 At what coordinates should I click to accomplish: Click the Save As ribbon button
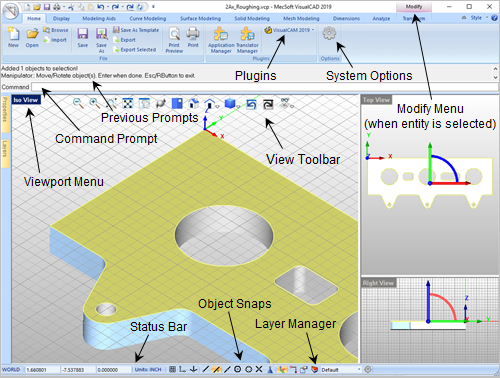tap(101, 40)
